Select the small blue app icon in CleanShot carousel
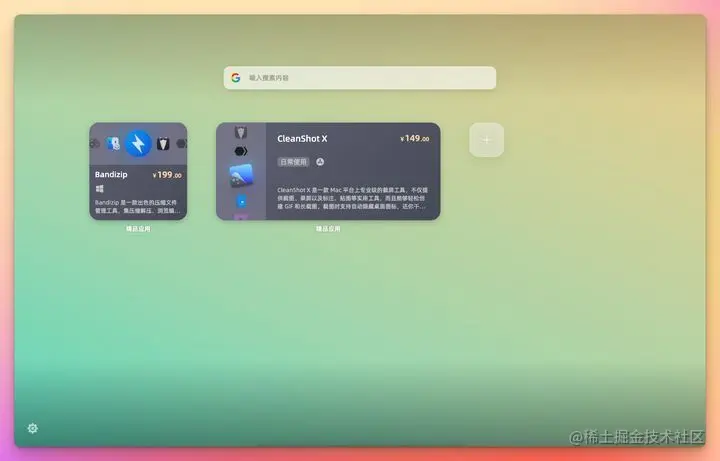 (x=241, y=202)
